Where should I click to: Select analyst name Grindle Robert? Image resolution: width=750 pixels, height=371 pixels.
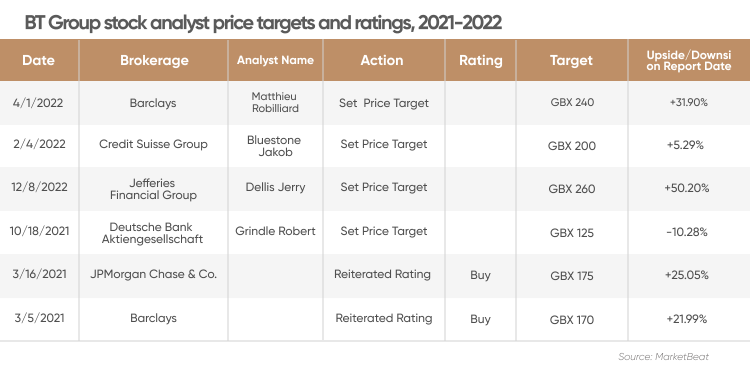click(275, 231)
